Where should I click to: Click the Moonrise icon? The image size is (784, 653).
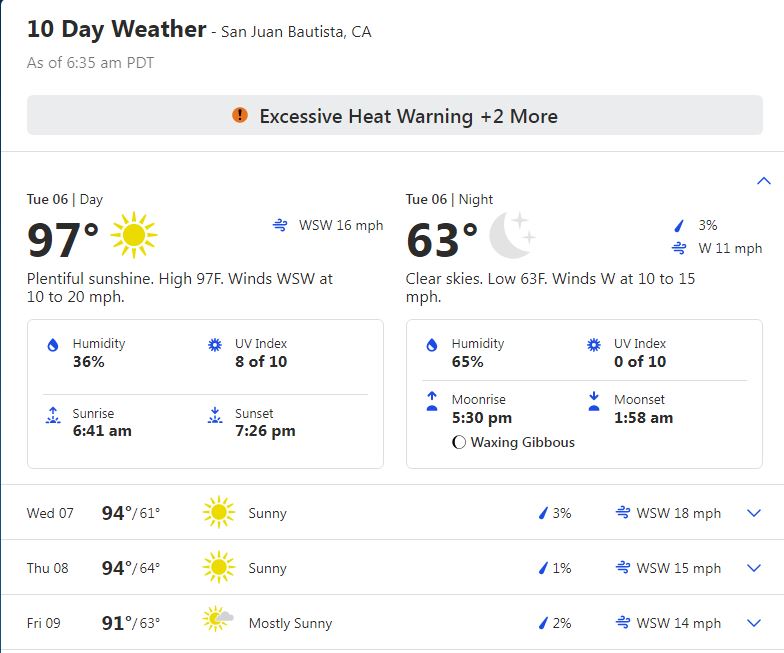pos(432,401)
